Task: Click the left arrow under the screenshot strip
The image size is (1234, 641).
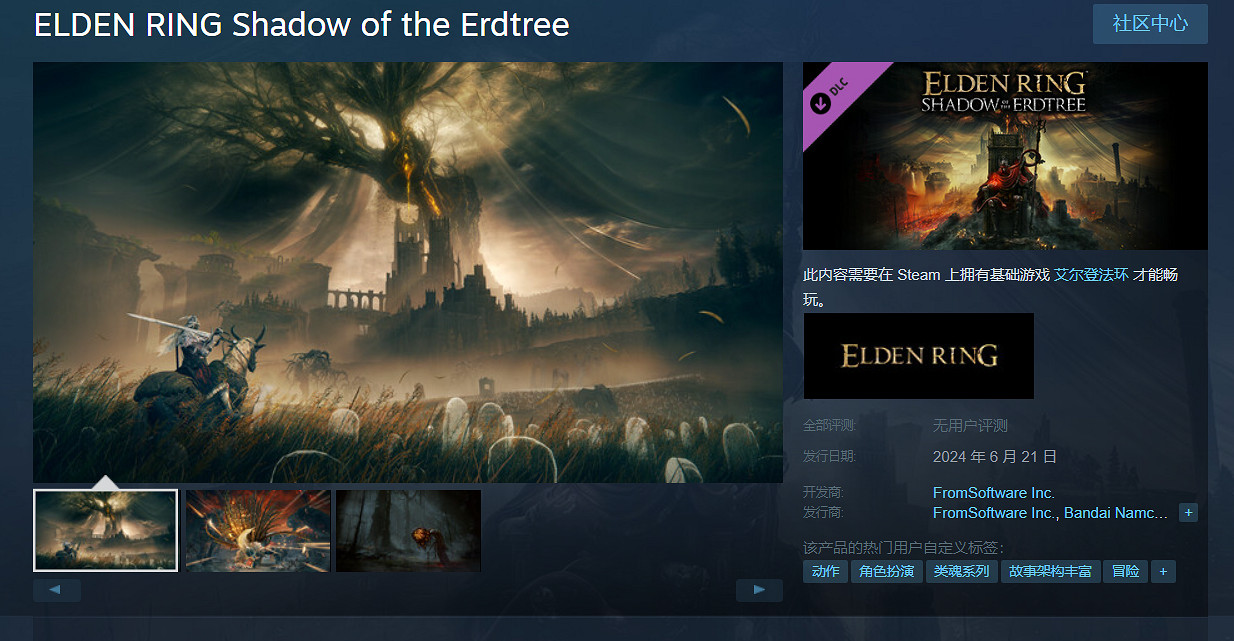Action: pyautogui.click(x=57, y=590)
